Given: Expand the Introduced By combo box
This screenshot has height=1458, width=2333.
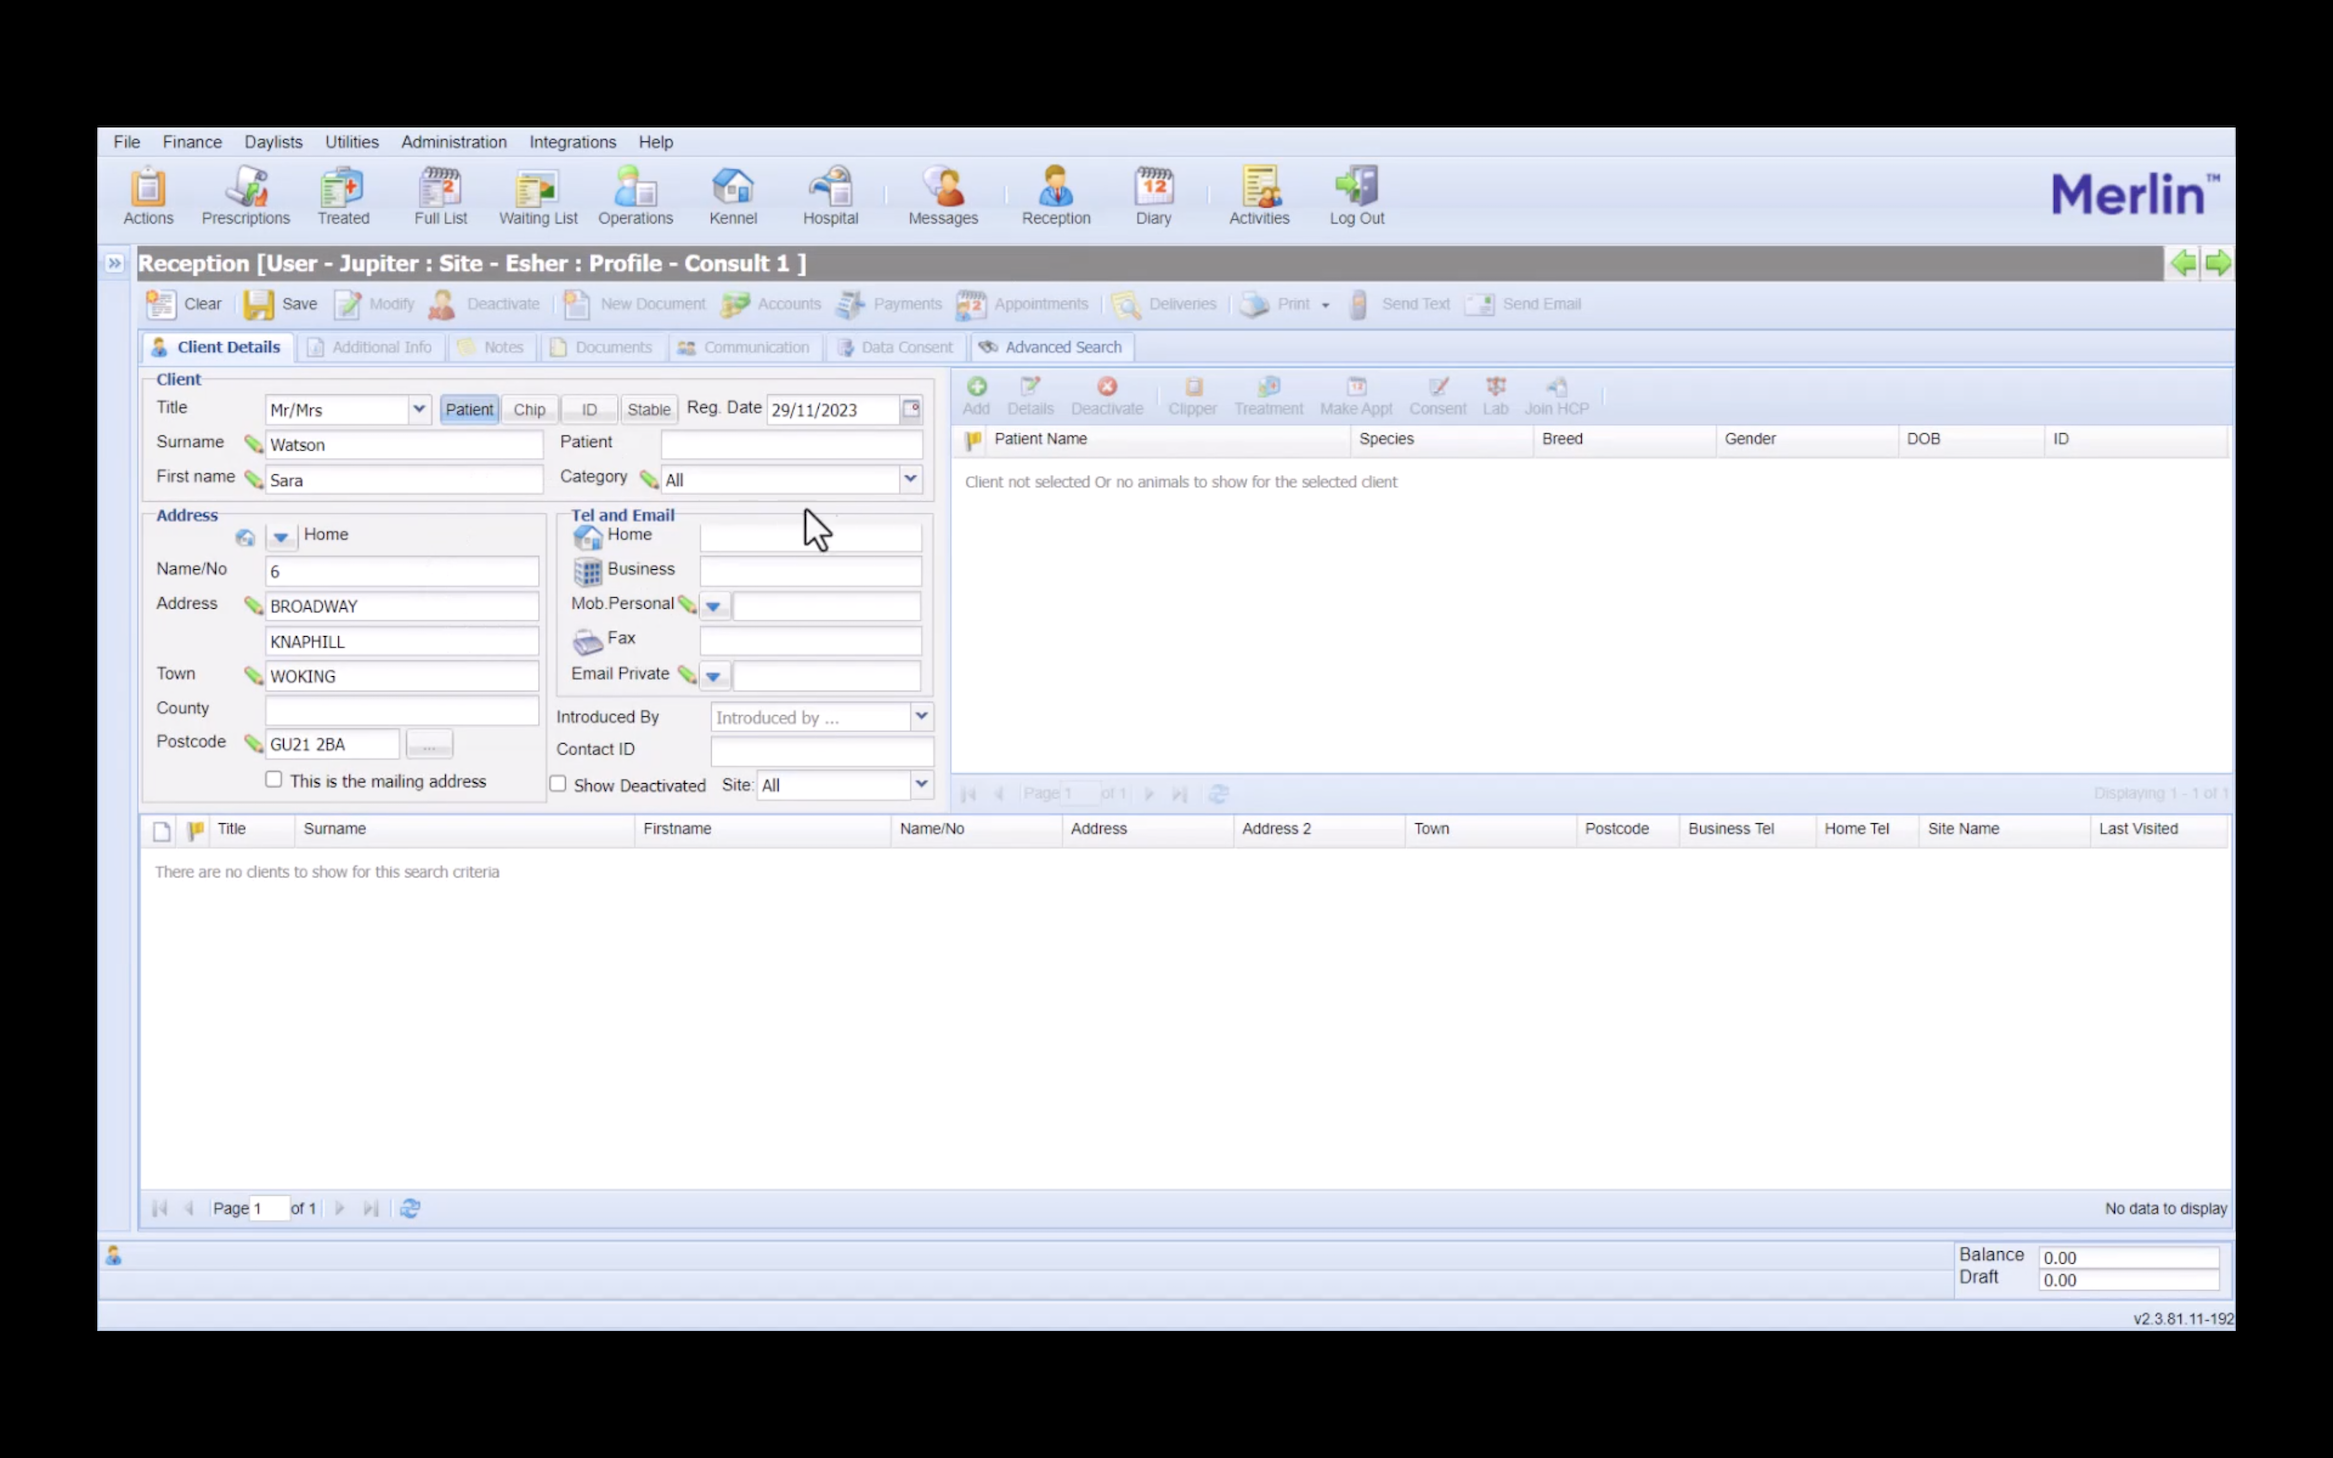Looking at the screenshot, I should pos(921,716).
